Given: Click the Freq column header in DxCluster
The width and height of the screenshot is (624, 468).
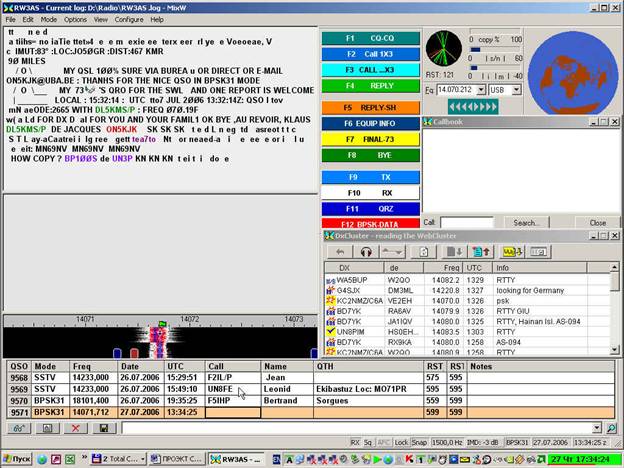Looking at the screenshot, I should [443, 268].
